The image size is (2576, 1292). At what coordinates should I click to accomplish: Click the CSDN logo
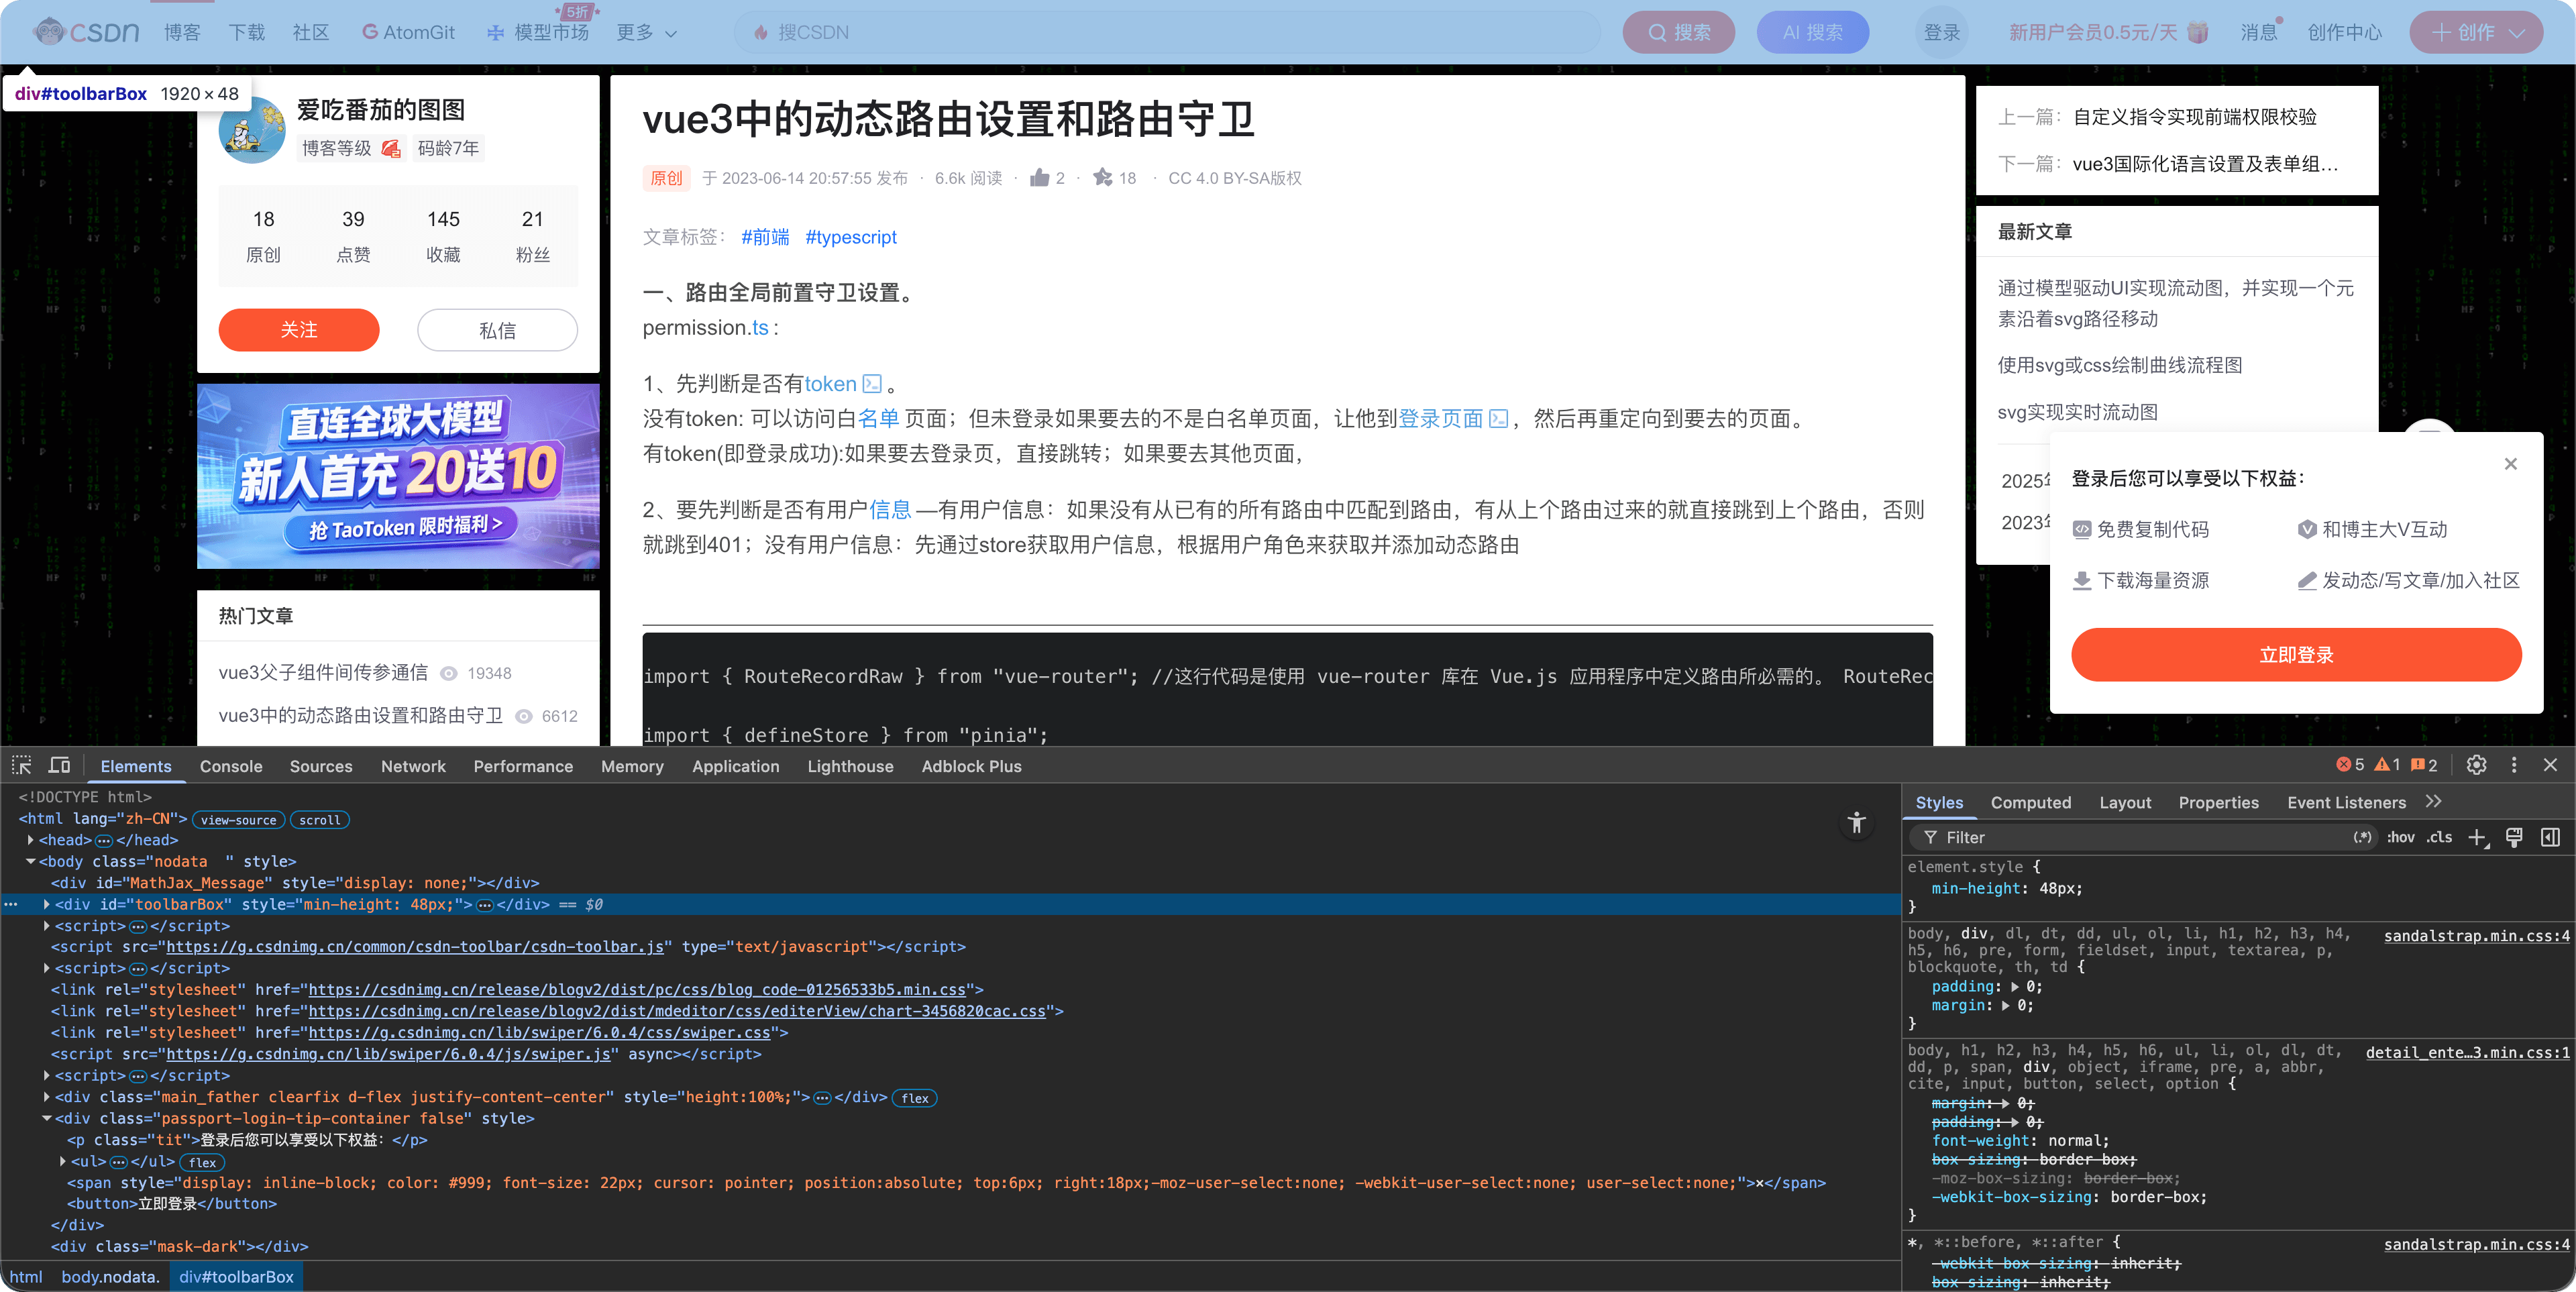click(x=86, y=32)
